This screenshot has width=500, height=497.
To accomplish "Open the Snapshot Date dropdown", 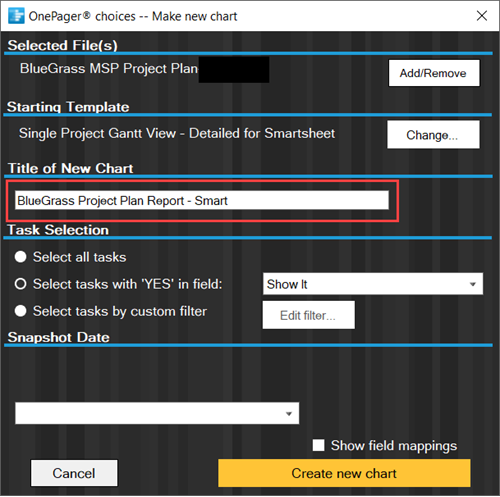I will pos(157,413).
